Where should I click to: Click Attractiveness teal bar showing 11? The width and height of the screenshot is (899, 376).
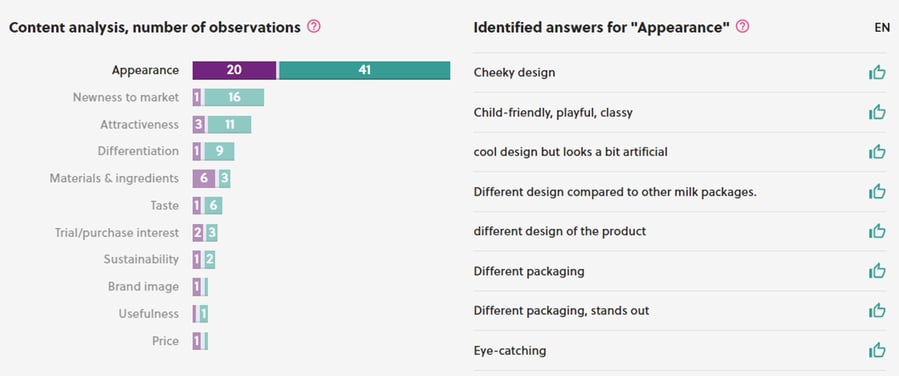point(229,124)
